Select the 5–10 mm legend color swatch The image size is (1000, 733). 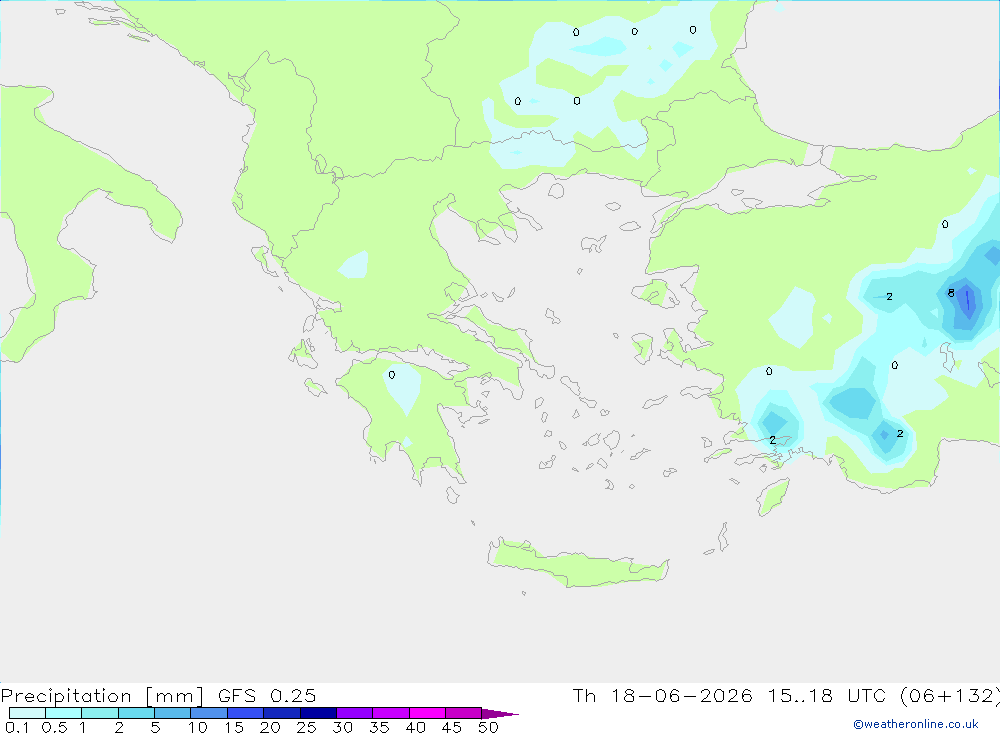173,713
